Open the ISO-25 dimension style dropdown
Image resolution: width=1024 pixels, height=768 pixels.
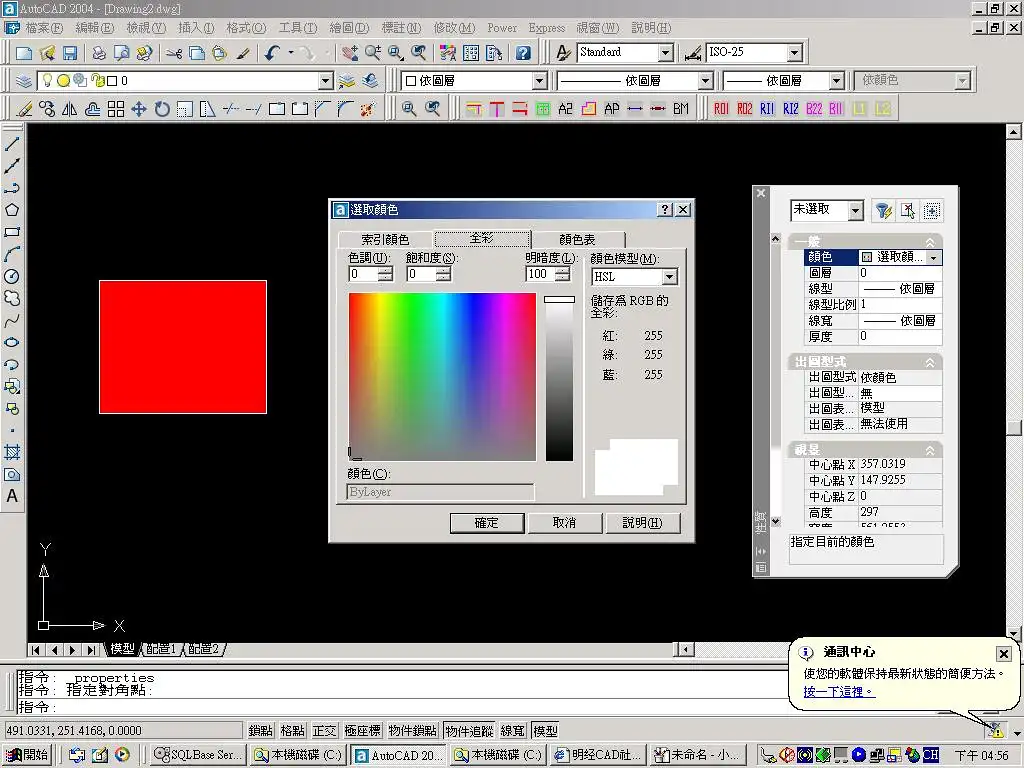795,53
